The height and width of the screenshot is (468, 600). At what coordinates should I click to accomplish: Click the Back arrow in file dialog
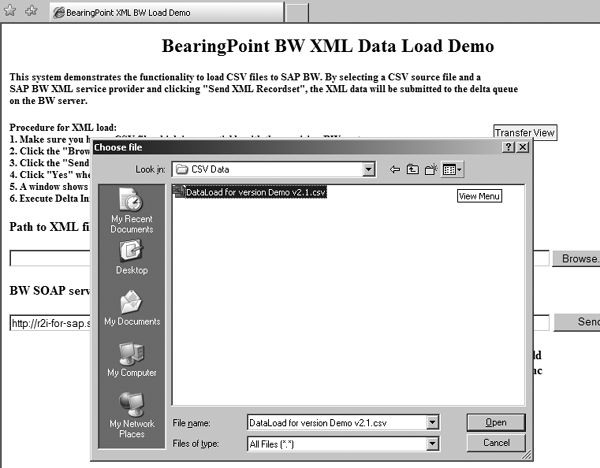[395, 170]
